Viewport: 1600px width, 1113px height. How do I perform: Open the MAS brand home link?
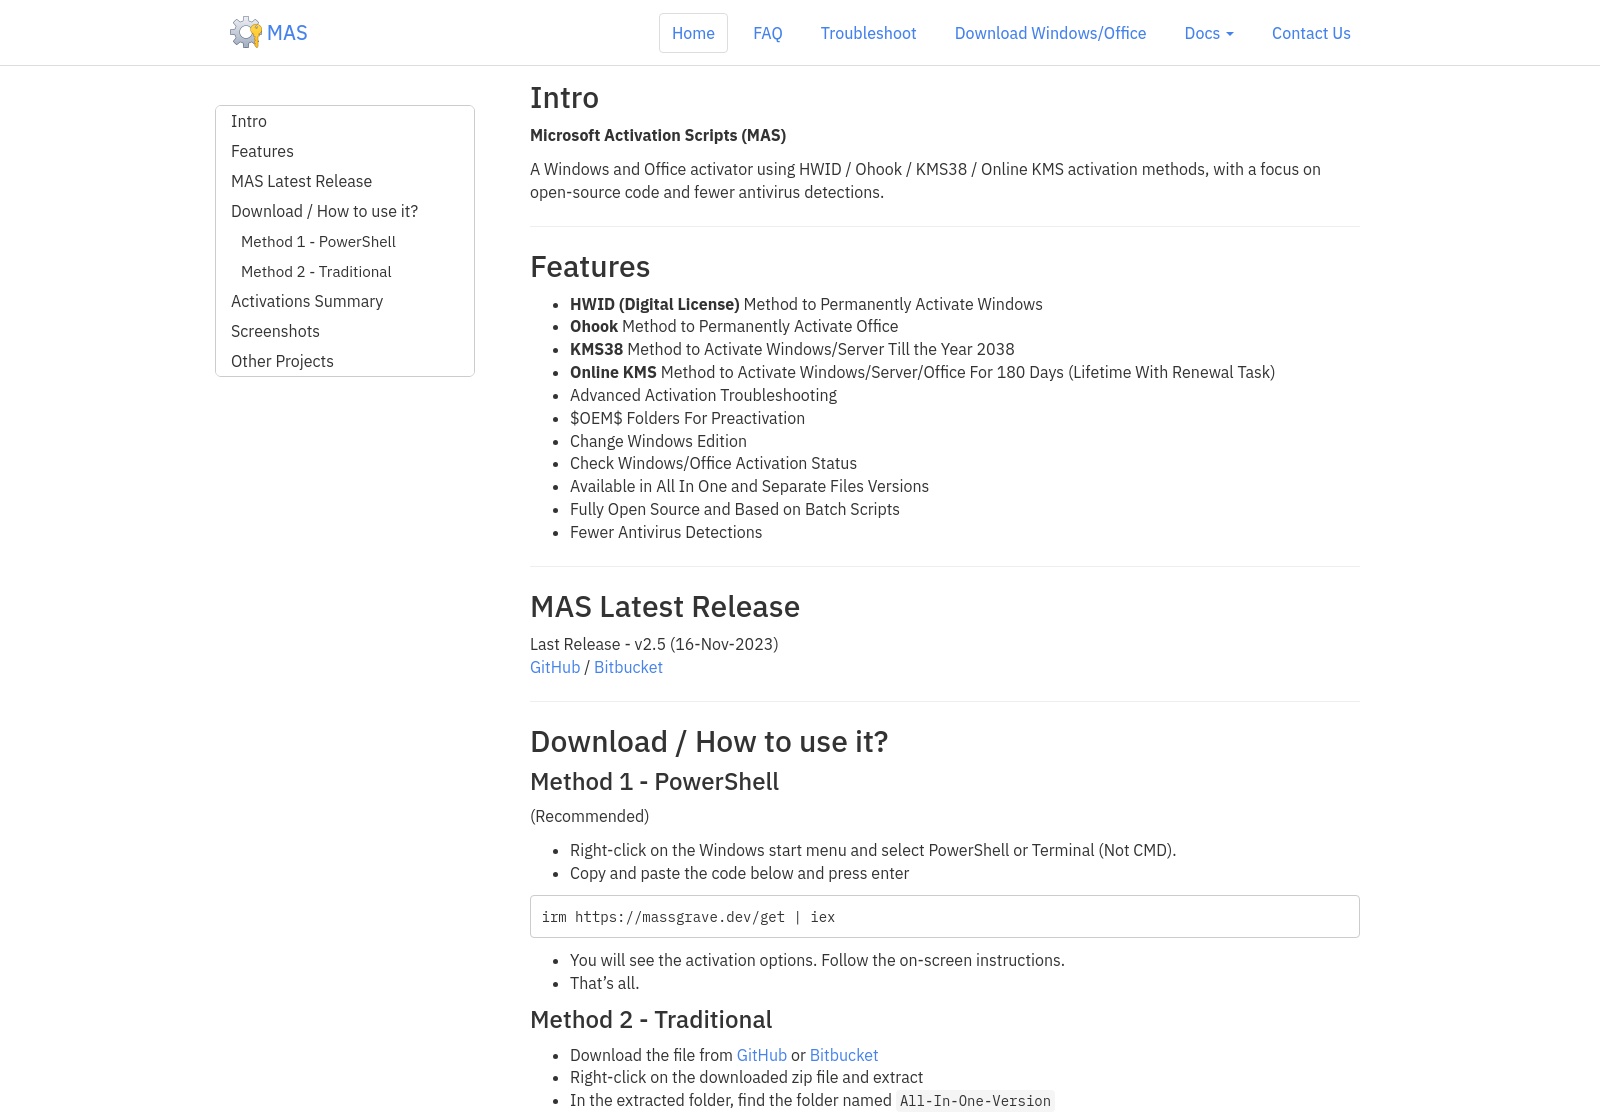click(x=269, y=33)
